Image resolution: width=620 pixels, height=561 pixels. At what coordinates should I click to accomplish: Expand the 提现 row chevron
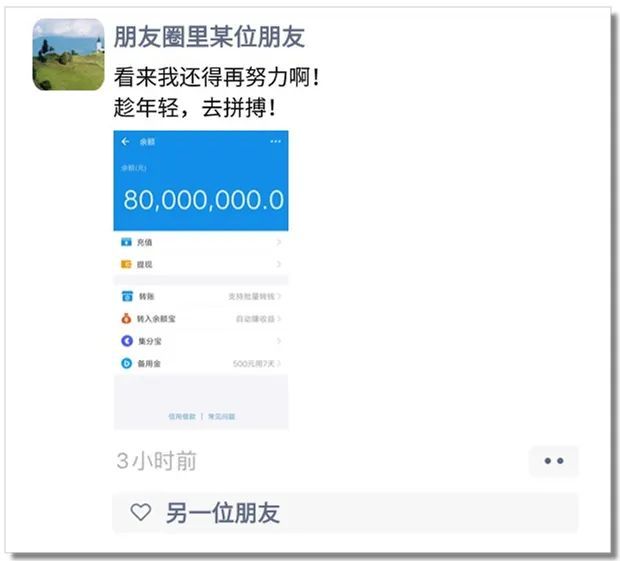tap(279, 264)
